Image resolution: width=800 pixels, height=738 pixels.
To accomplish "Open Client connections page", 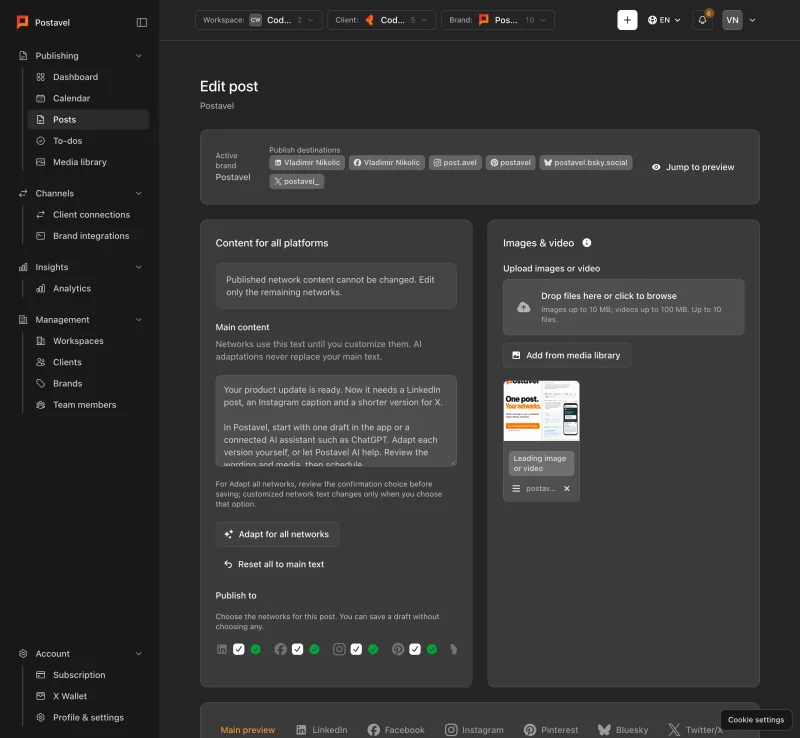I will point(91,215).
